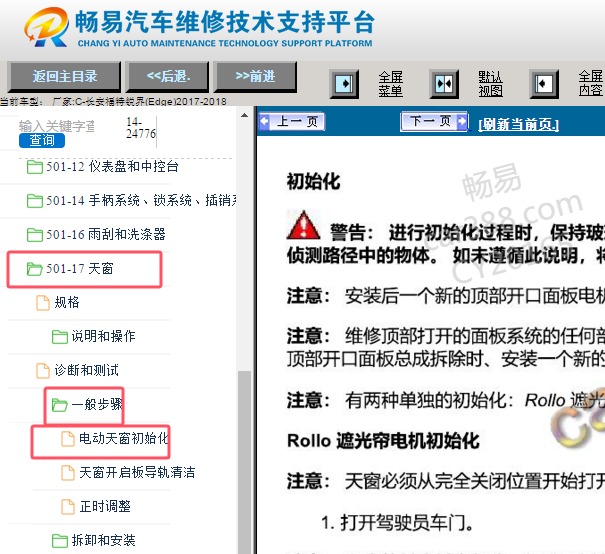Click the blue 查询 search button
Viewport: 605px width, 554px height.
tap(42, 140)
